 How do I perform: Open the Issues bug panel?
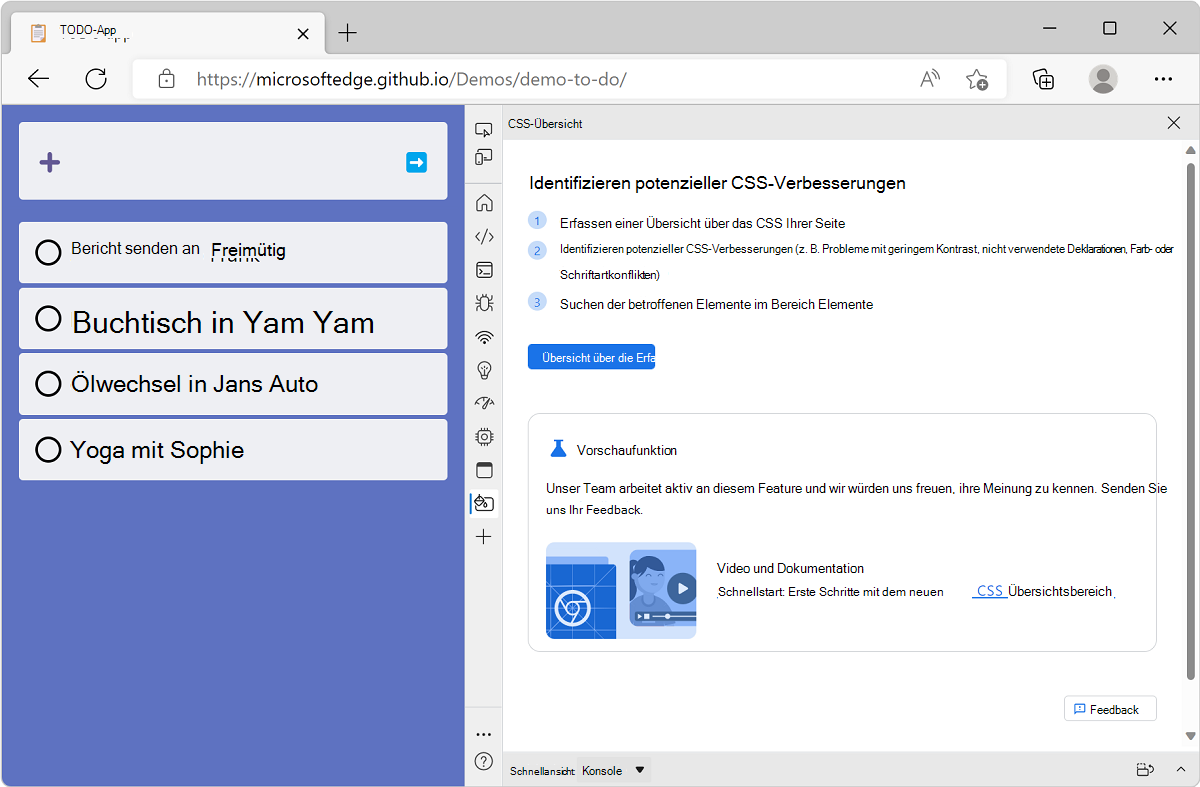coord(484,302)
